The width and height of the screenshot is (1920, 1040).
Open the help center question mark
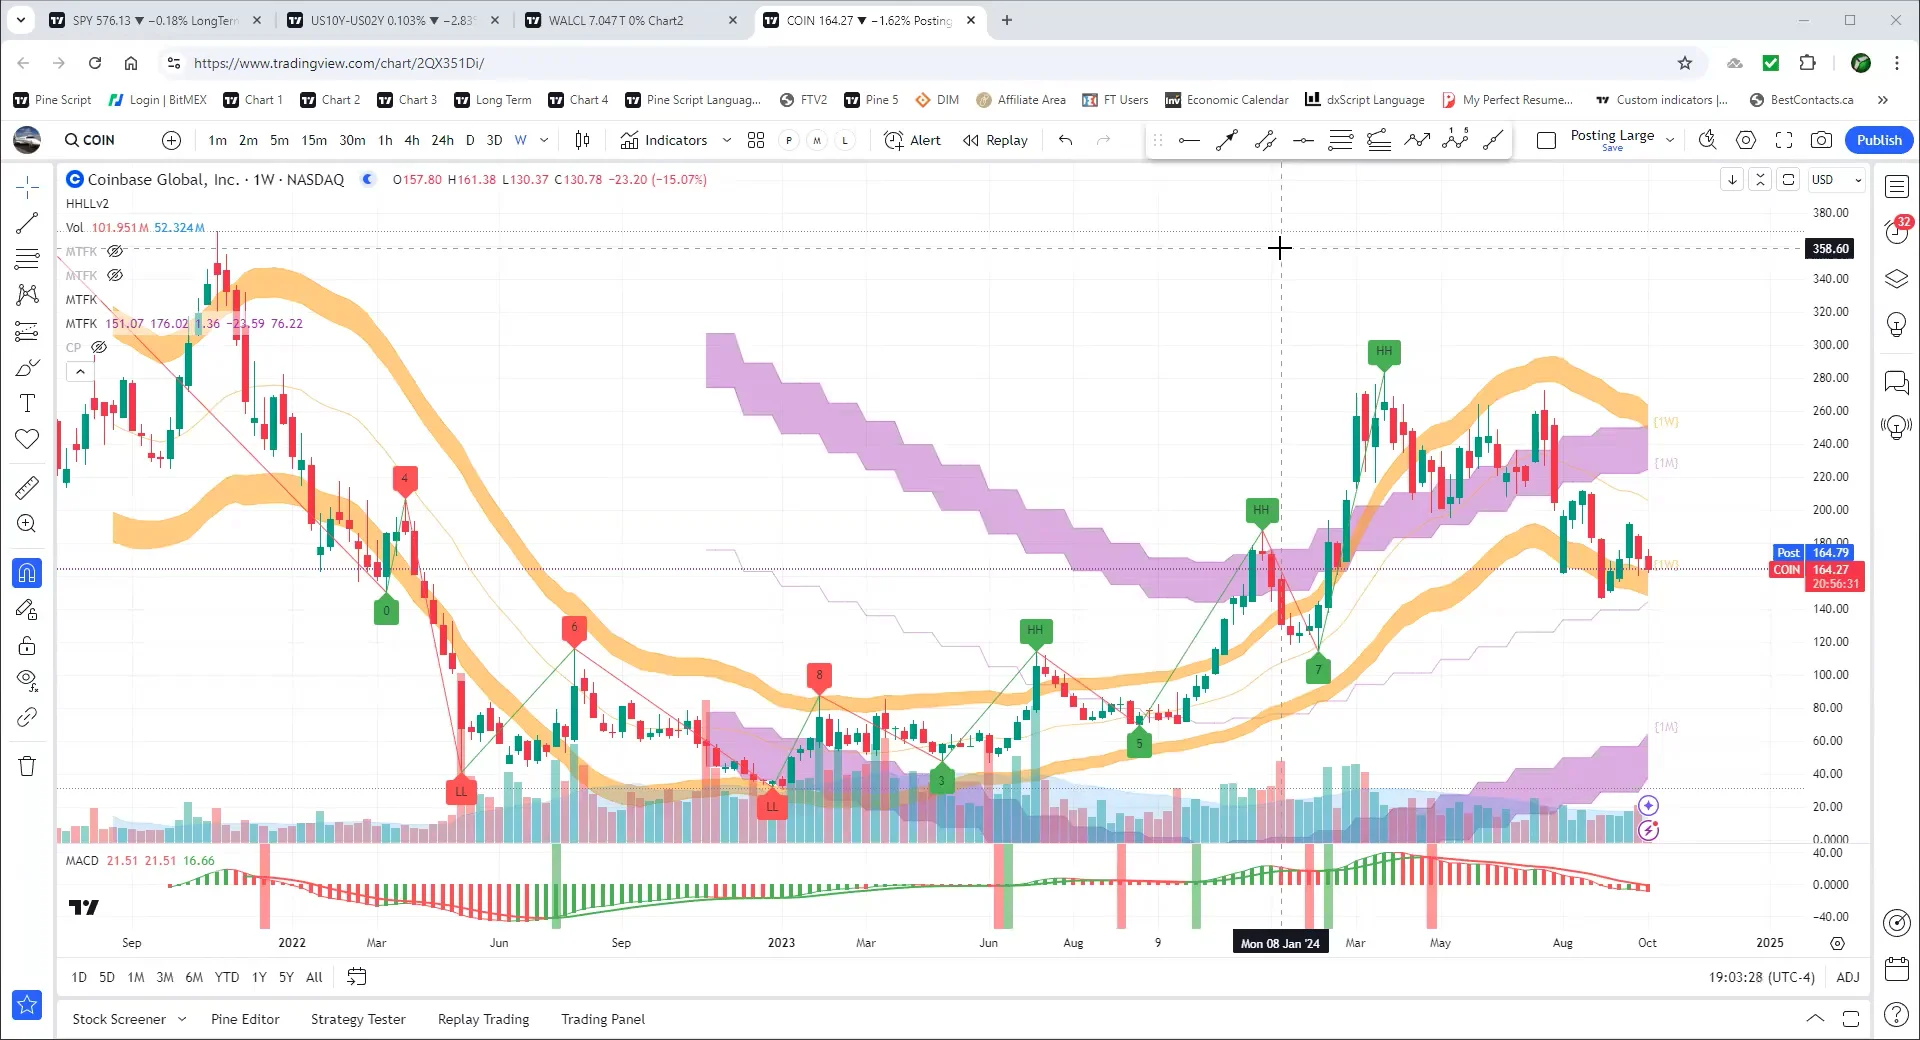1897,1015
